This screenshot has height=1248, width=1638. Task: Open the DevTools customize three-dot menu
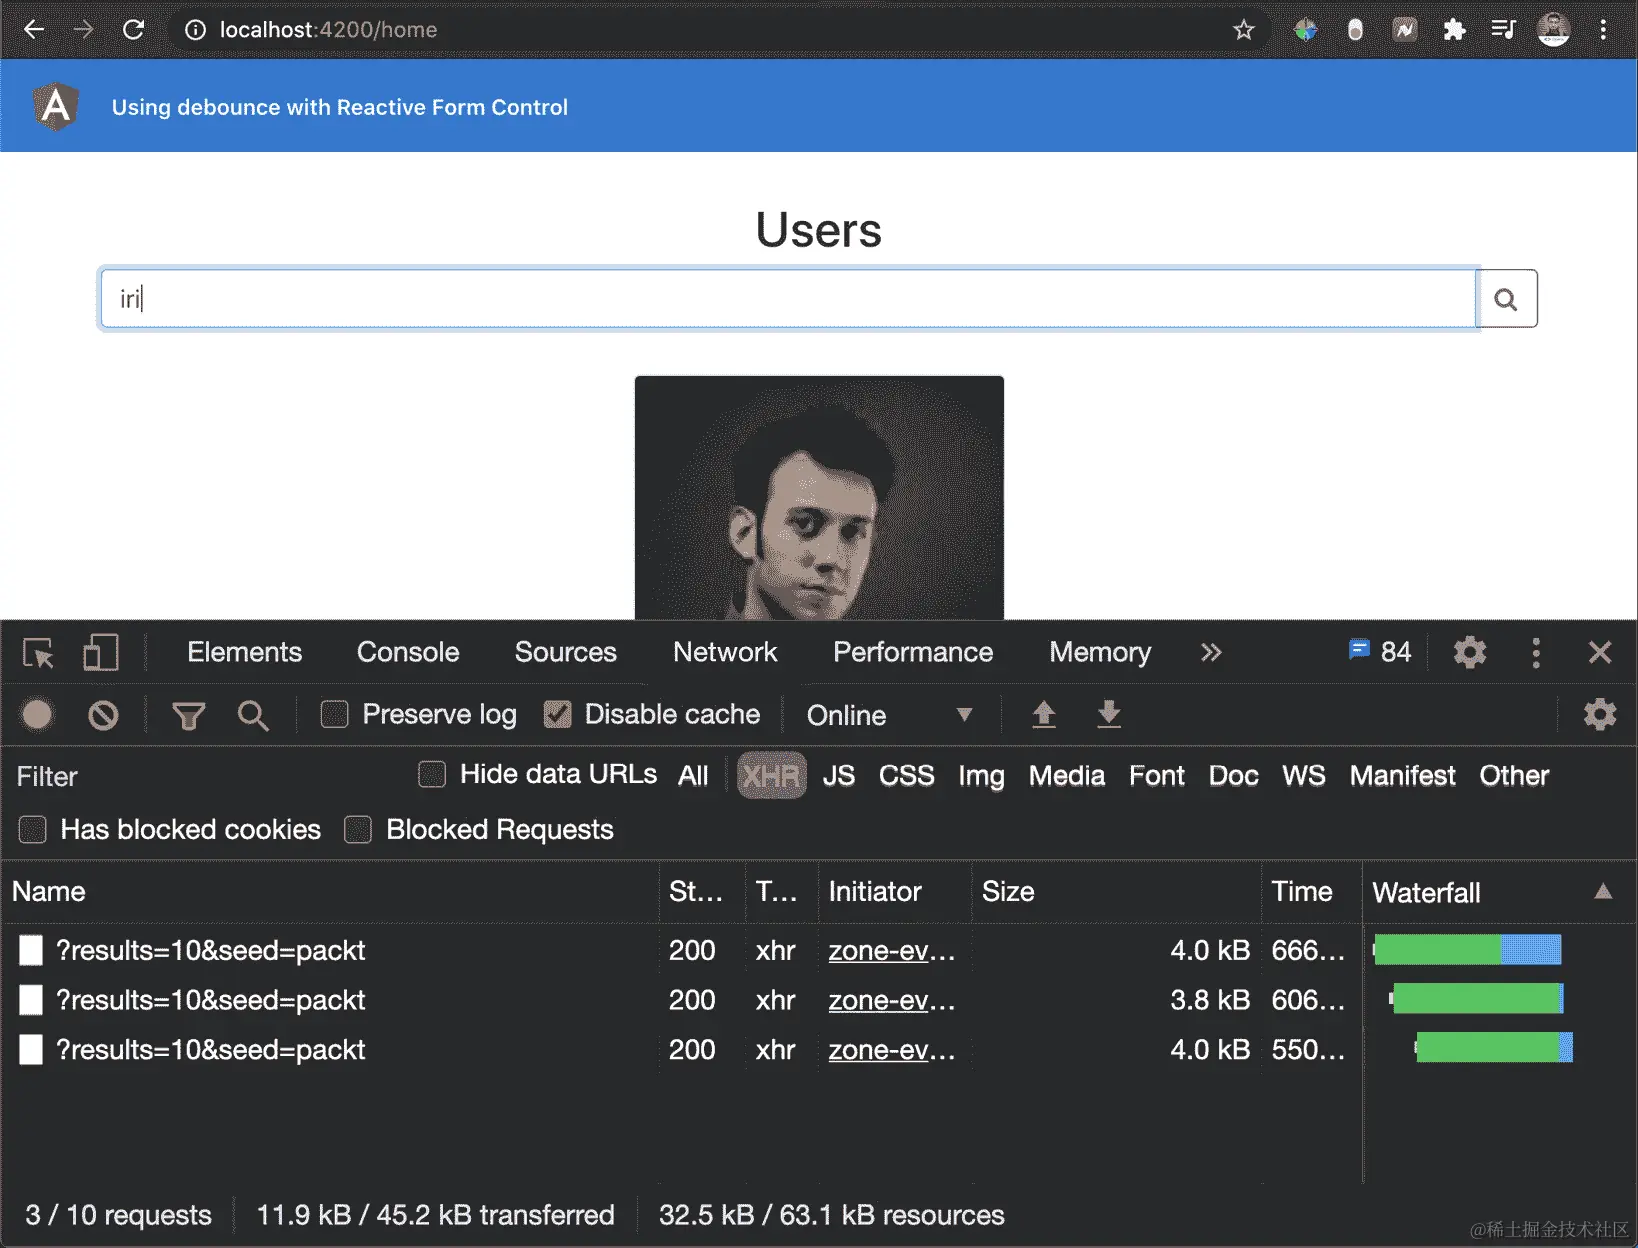[x=1536, y=653]
